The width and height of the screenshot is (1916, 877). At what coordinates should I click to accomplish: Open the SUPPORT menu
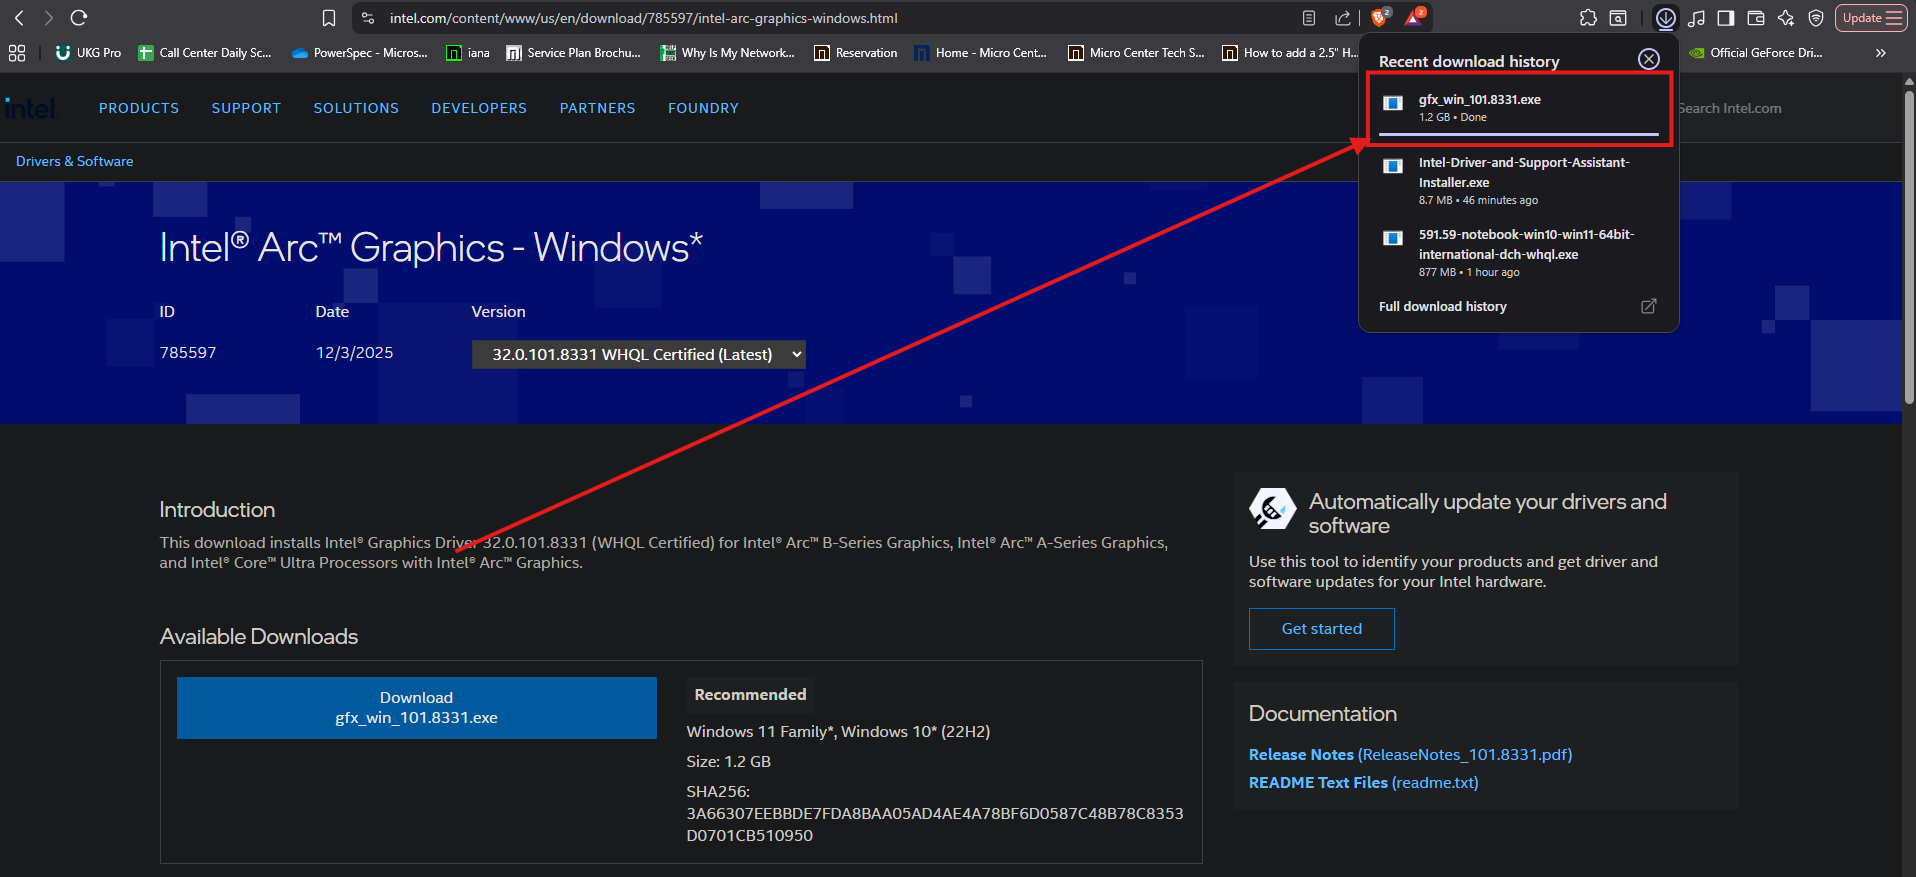tap(246, 108)
